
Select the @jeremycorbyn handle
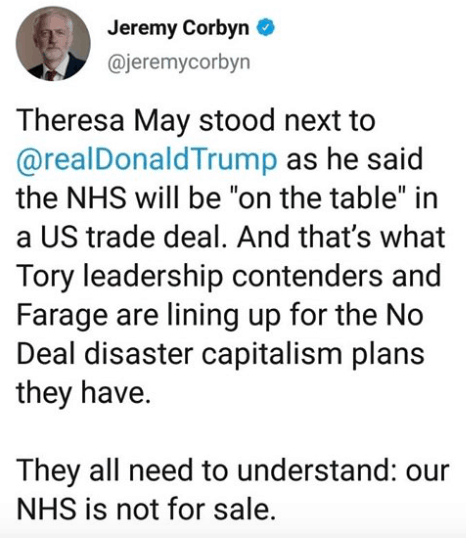179,63
